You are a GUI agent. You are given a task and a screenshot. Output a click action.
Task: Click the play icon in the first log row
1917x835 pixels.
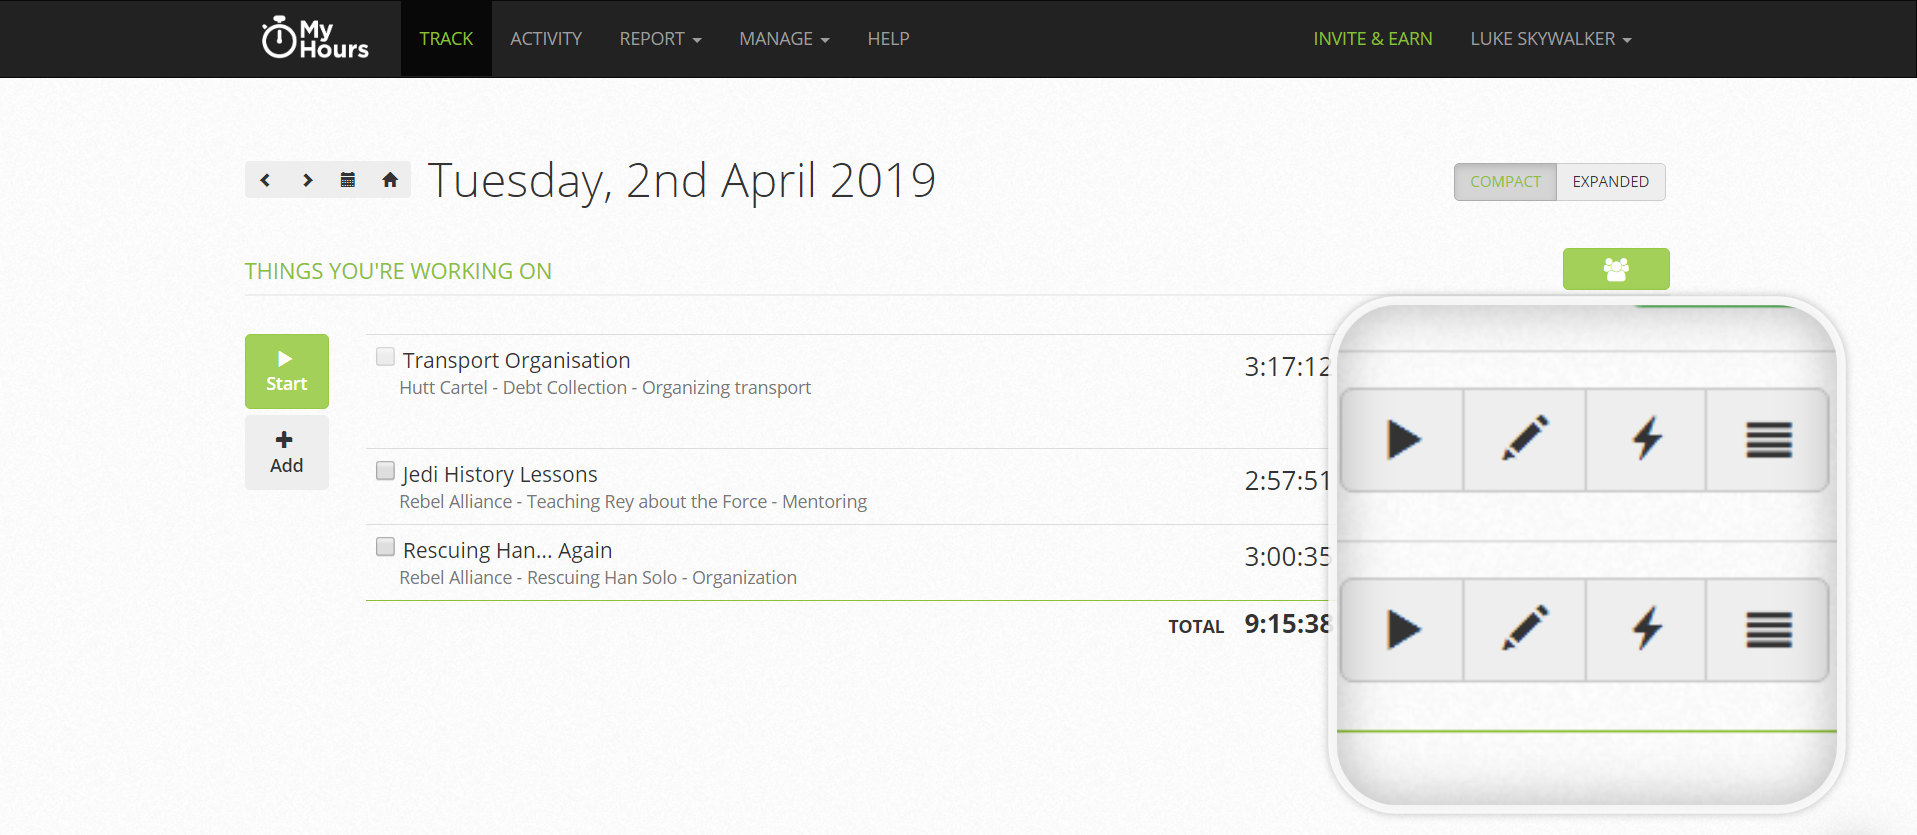(1401, 440)
